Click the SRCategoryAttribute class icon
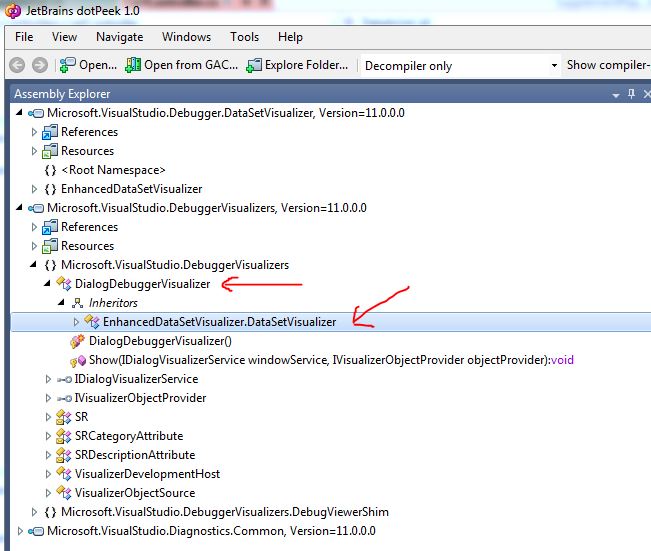 tap(64, 436)
